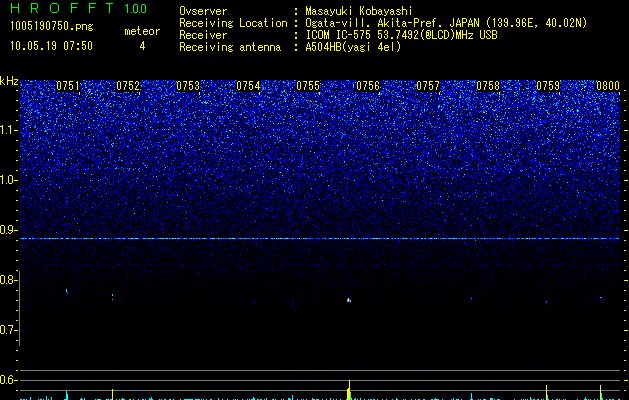Click the kHz axis unit label
This screenshot has height=400, width=629.
click(9, 81)
